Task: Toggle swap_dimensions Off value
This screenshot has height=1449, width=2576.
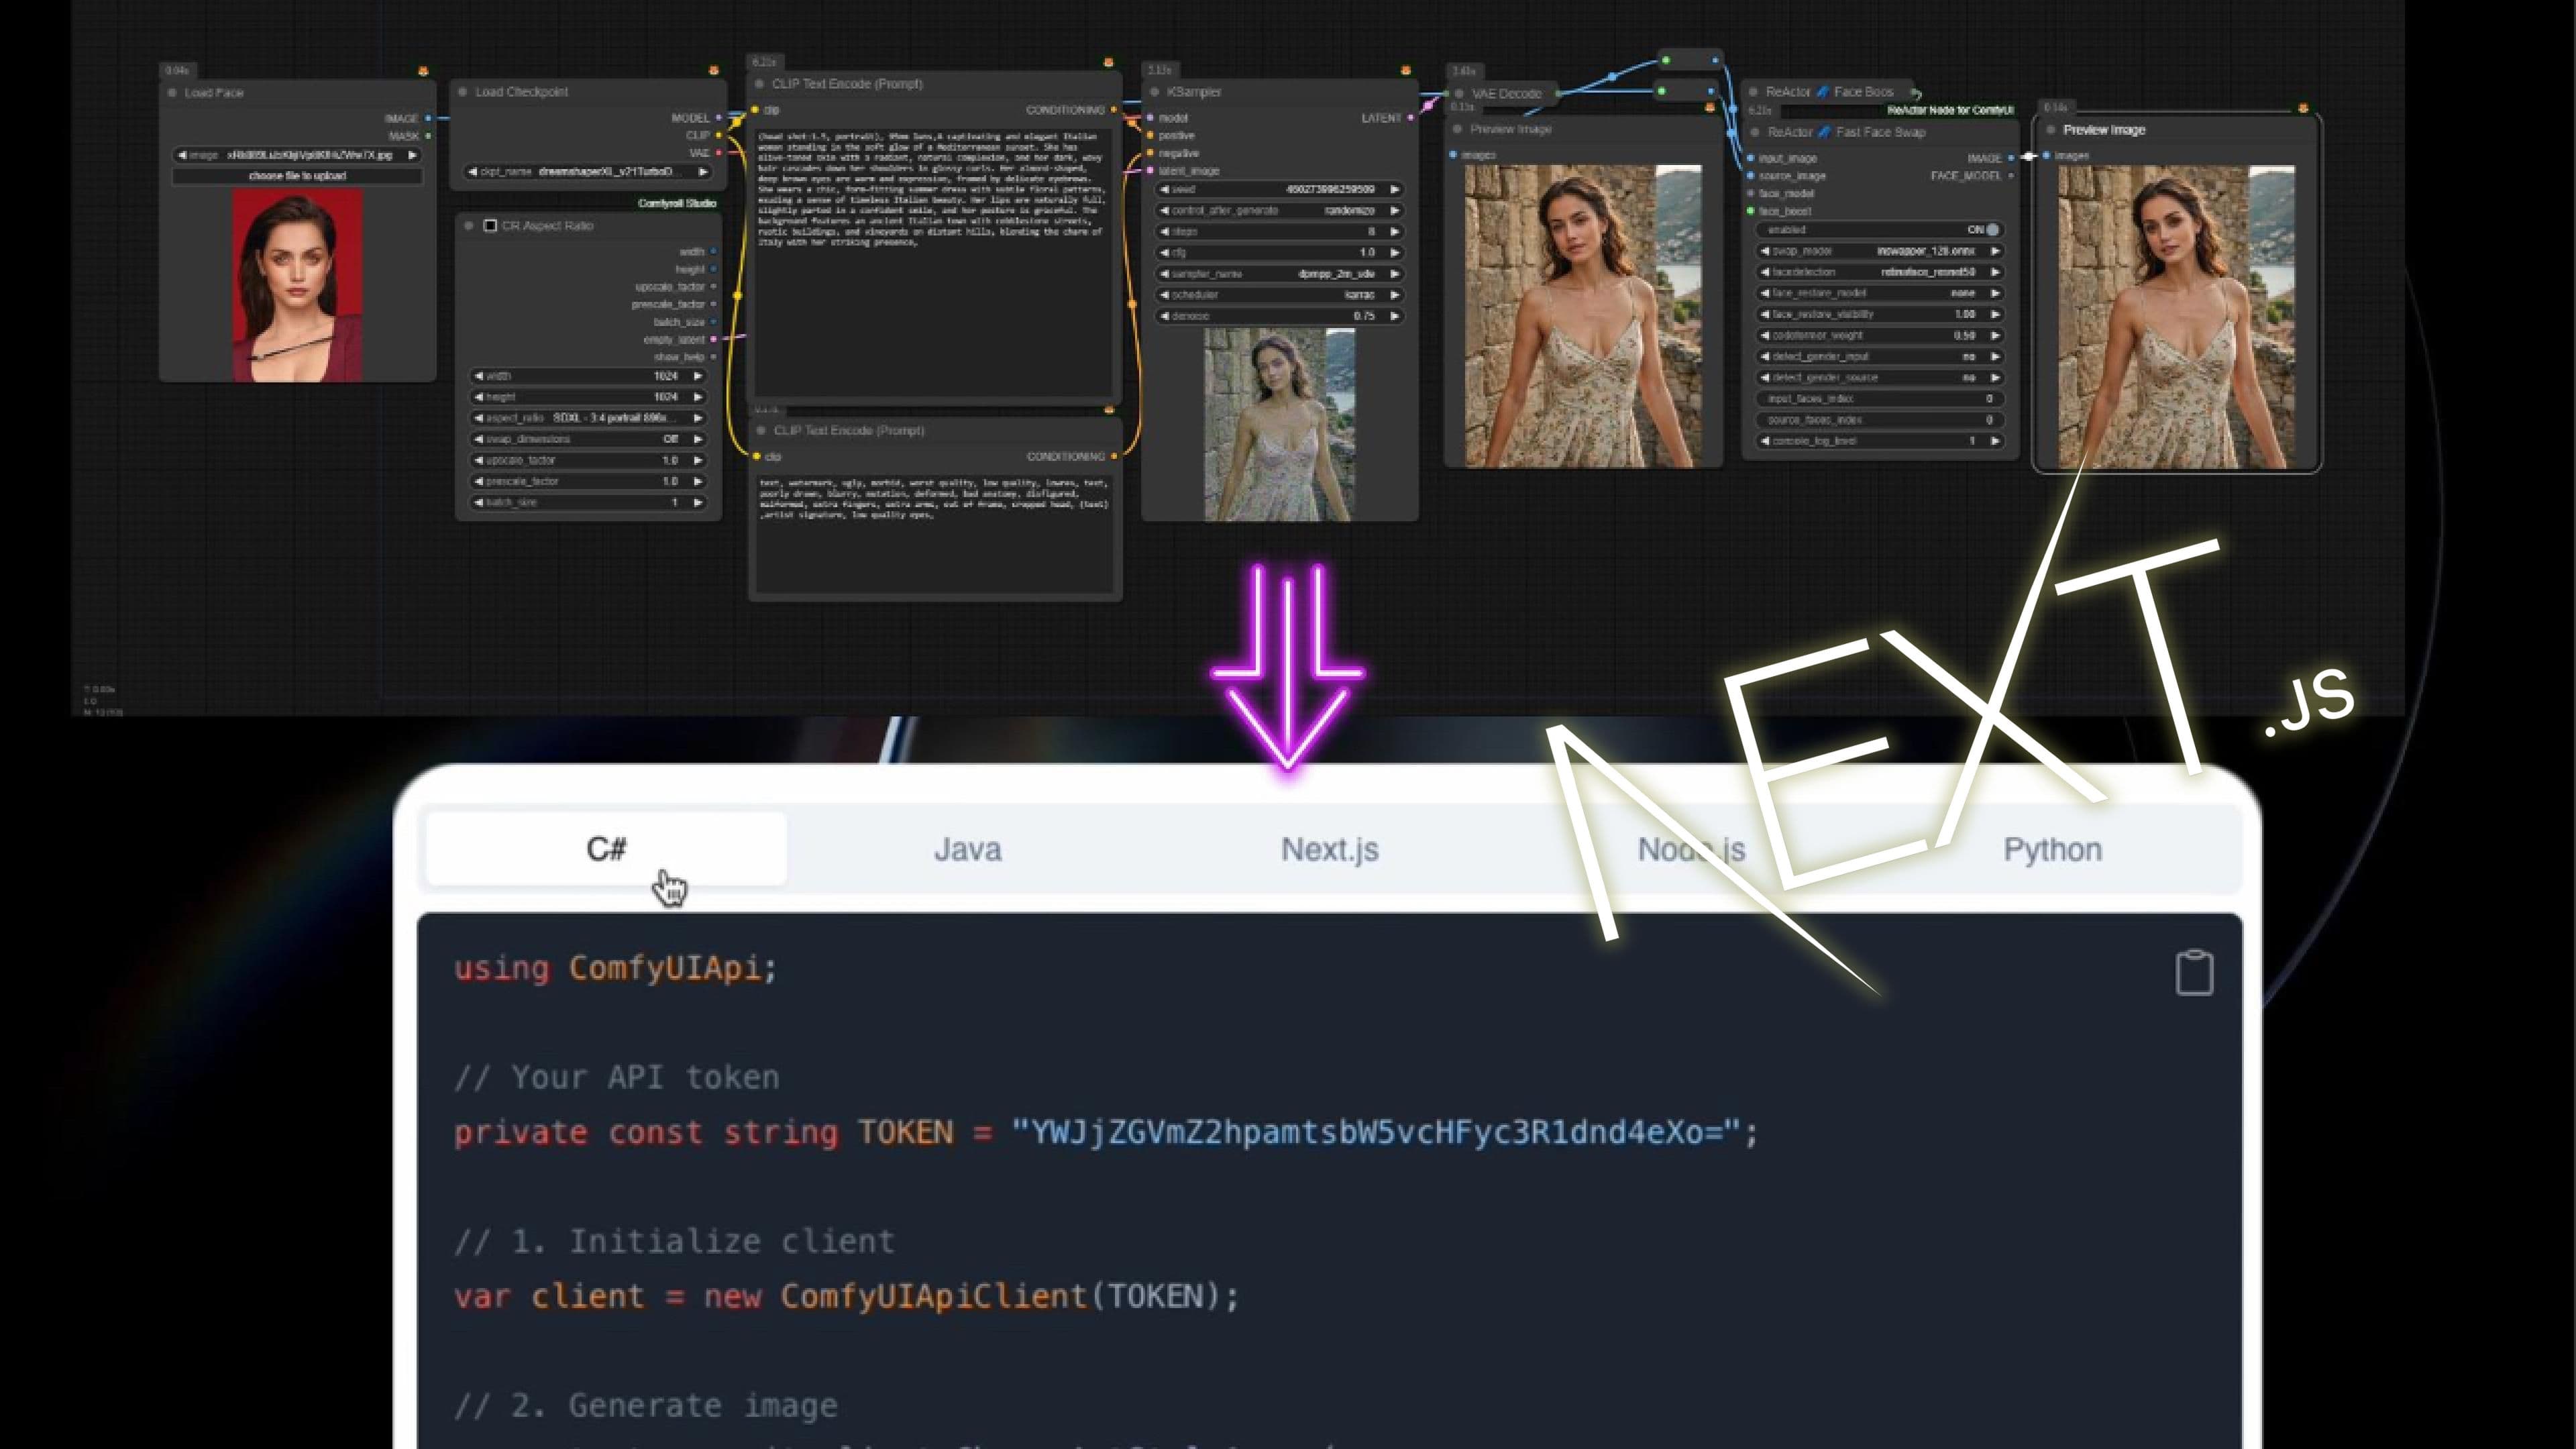Action: pos(588,439)
